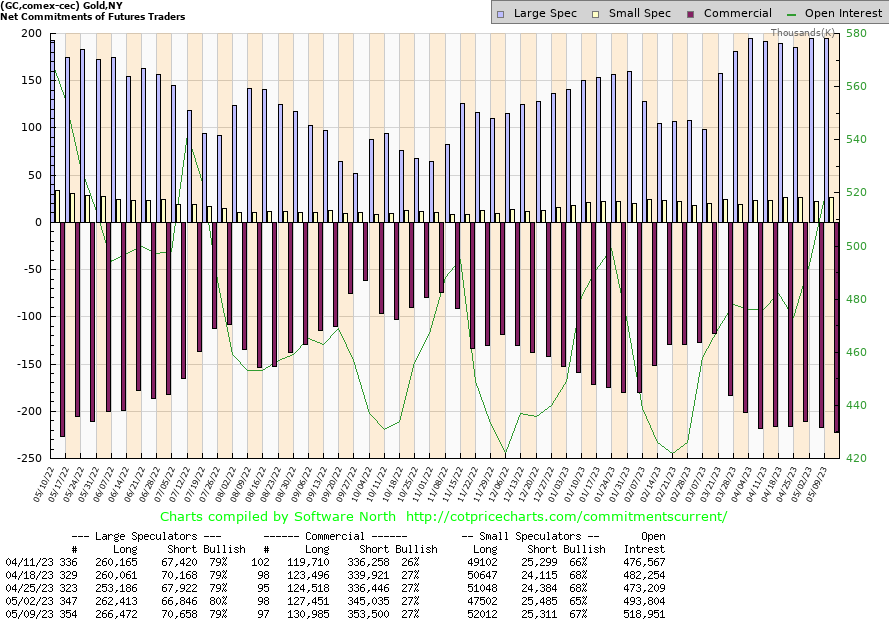Select the Large Spec legend label
The width and height of the screenshot is (889, 620).
tap(545, 13)
